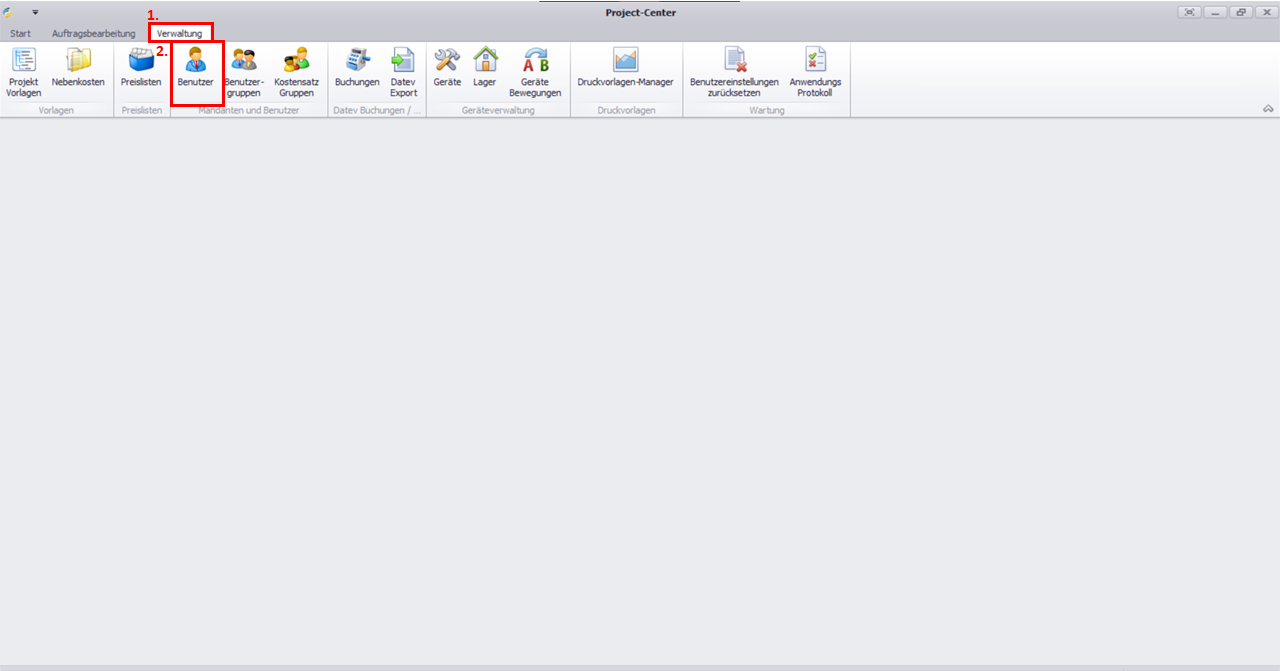Open Kostensatz Gruppen
This screenshot has height=671, width=1280.
coord(296,72)
